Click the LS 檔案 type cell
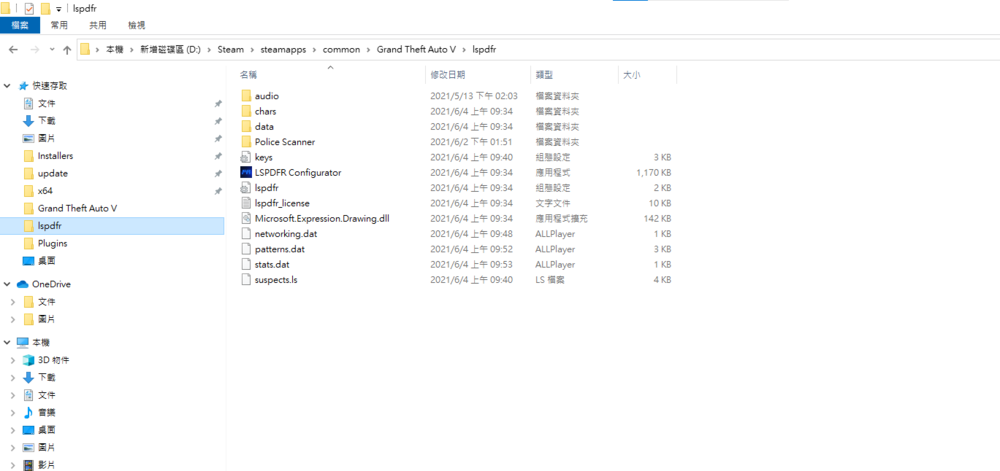 point(550,280)
